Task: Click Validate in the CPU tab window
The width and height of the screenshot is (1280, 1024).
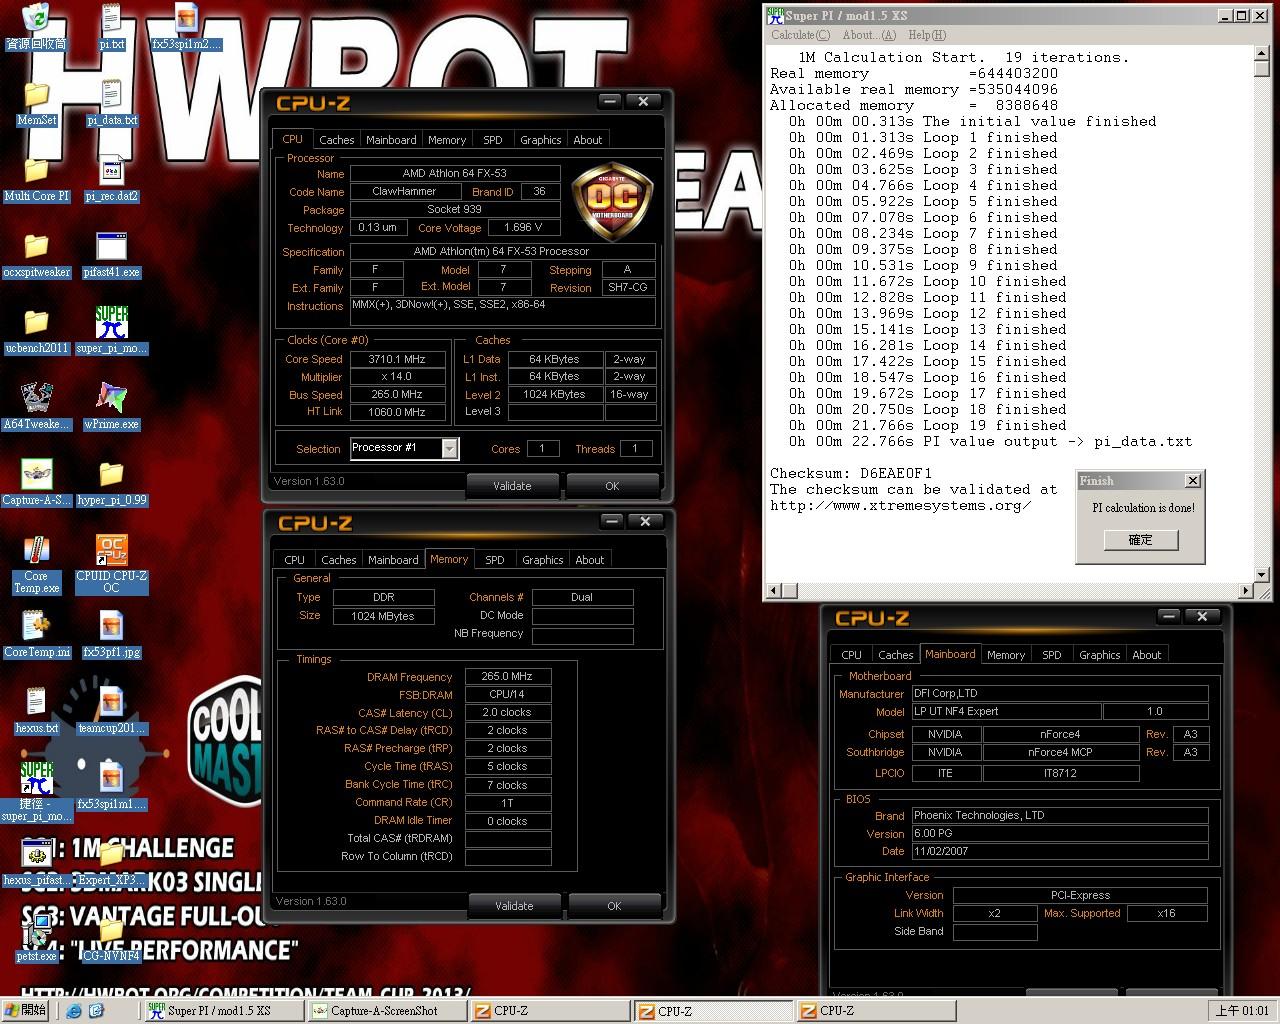Action: coord(512,486)
